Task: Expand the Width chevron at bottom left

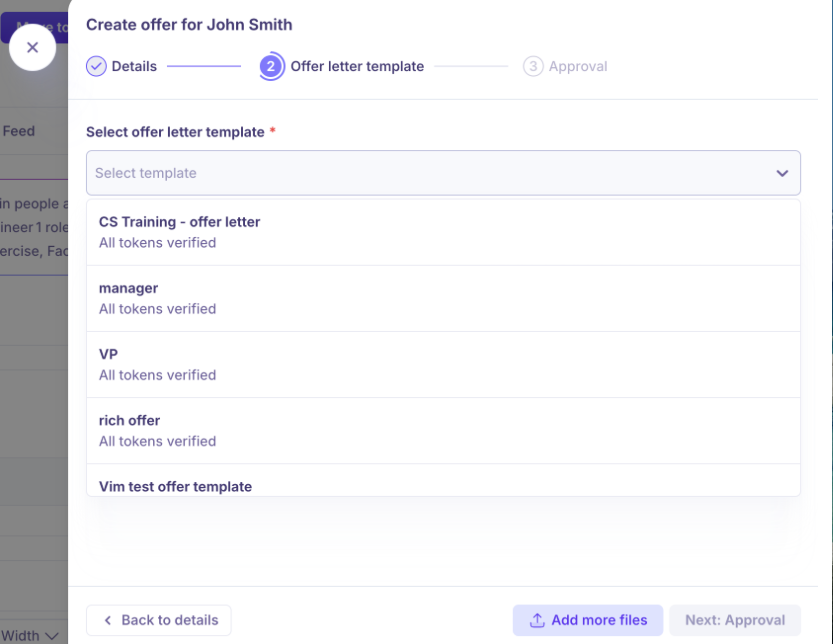Action: pos(52,636)
